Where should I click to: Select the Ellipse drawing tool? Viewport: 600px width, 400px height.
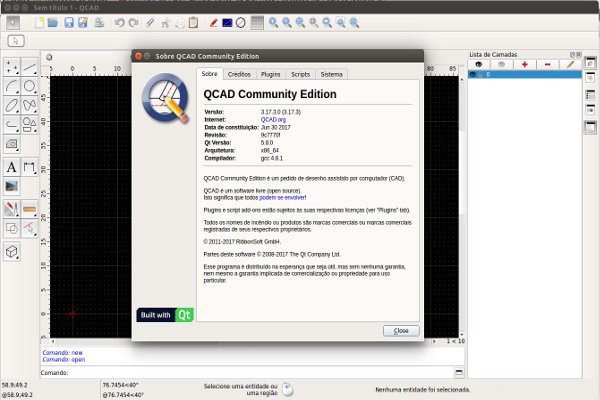(x=12, y=105)
